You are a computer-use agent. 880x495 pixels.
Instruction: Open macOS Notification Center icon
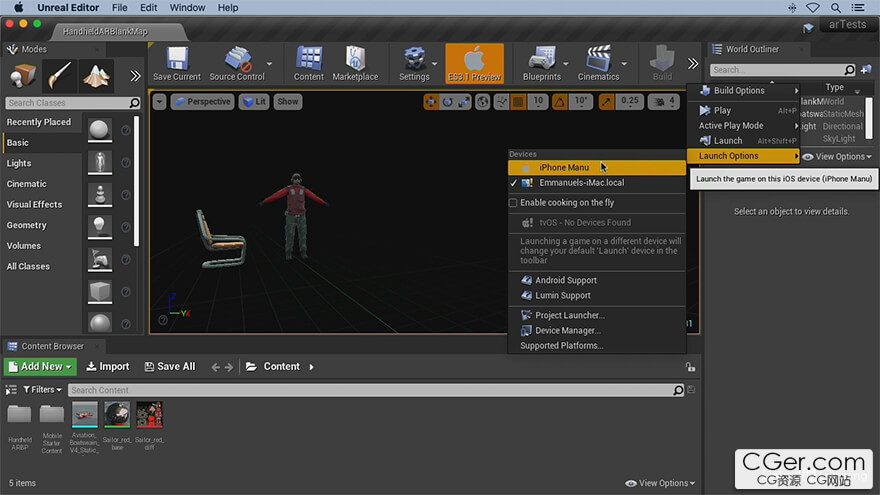[x=858, y=8]
